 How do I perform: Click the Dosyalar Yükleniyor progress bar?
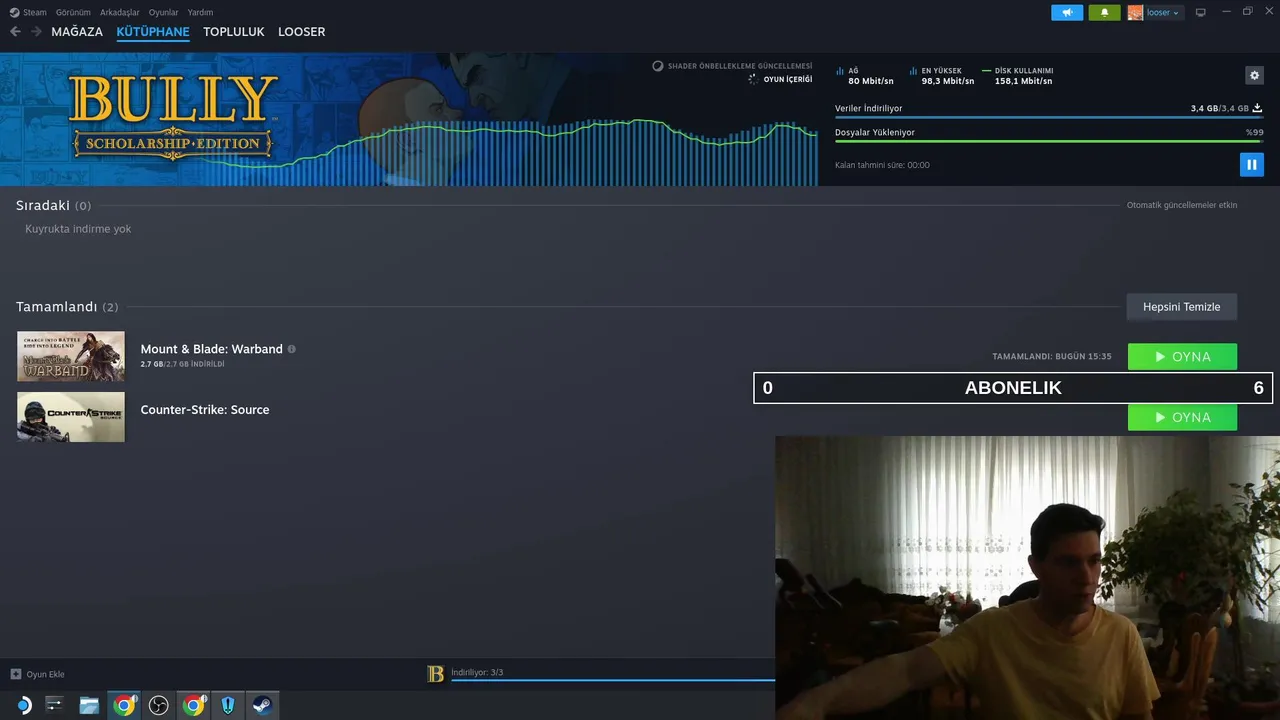click(x=1048, y=141)
